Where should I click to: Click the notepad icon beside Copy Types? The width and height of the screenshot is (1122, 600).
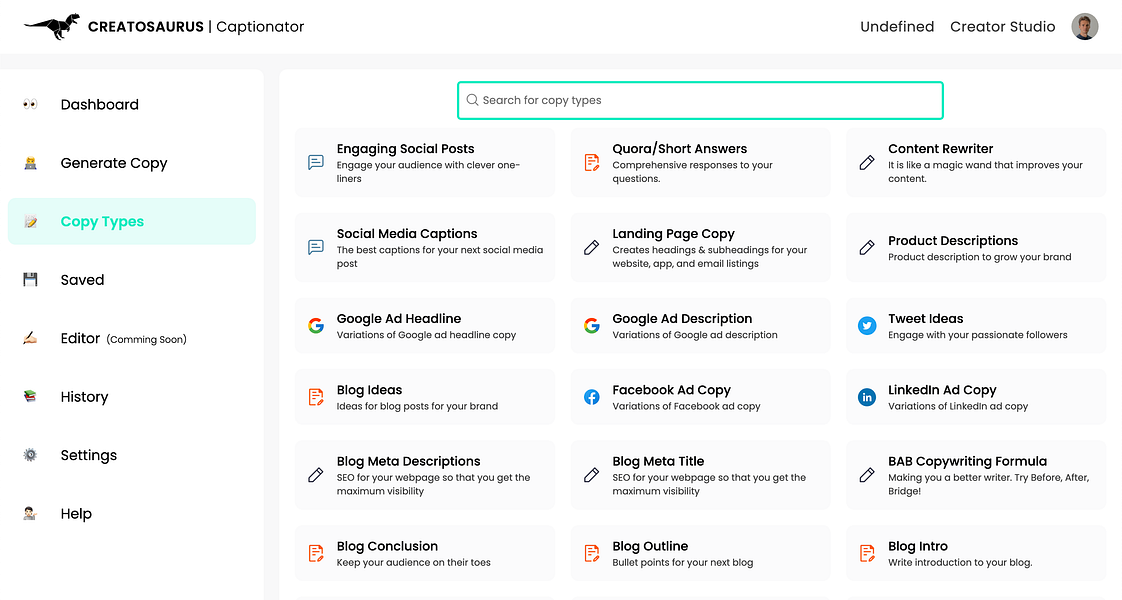[30, 222]
